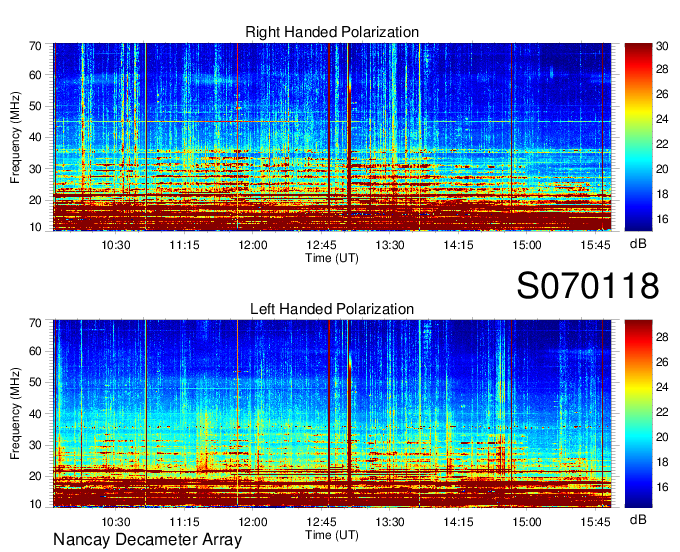Click the 'Frequency (MHz)' axis label on bottom plot
The height and width of the screenshot is (552, 680).
(x=15, y=414)
